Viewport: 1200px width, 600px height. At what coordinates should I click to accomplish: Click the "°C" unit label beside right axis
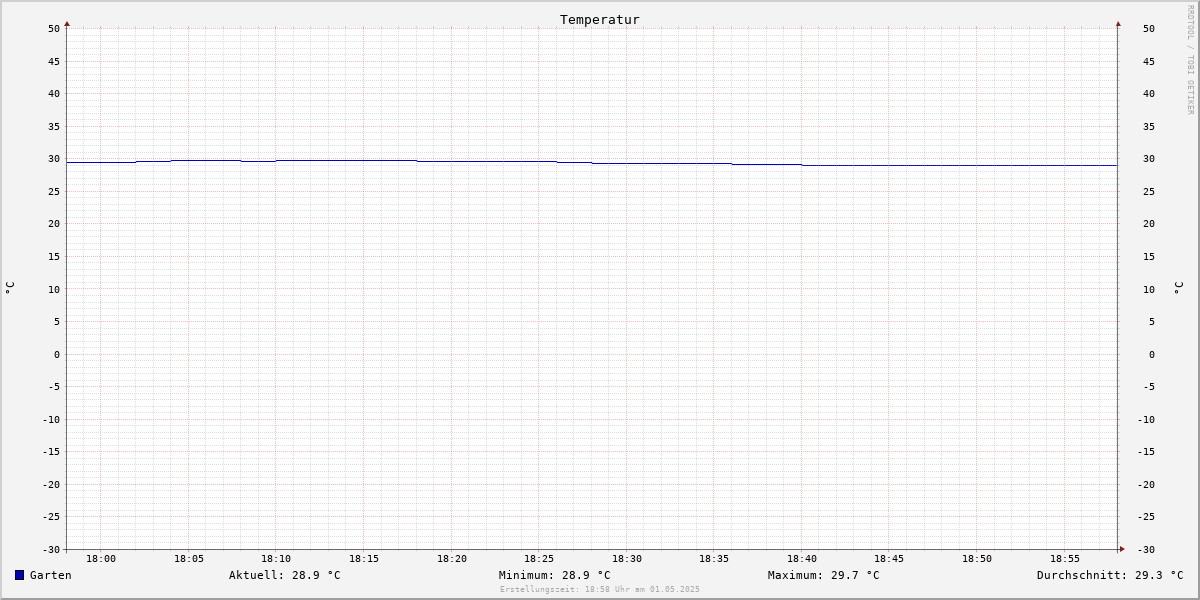(1178, 287)
